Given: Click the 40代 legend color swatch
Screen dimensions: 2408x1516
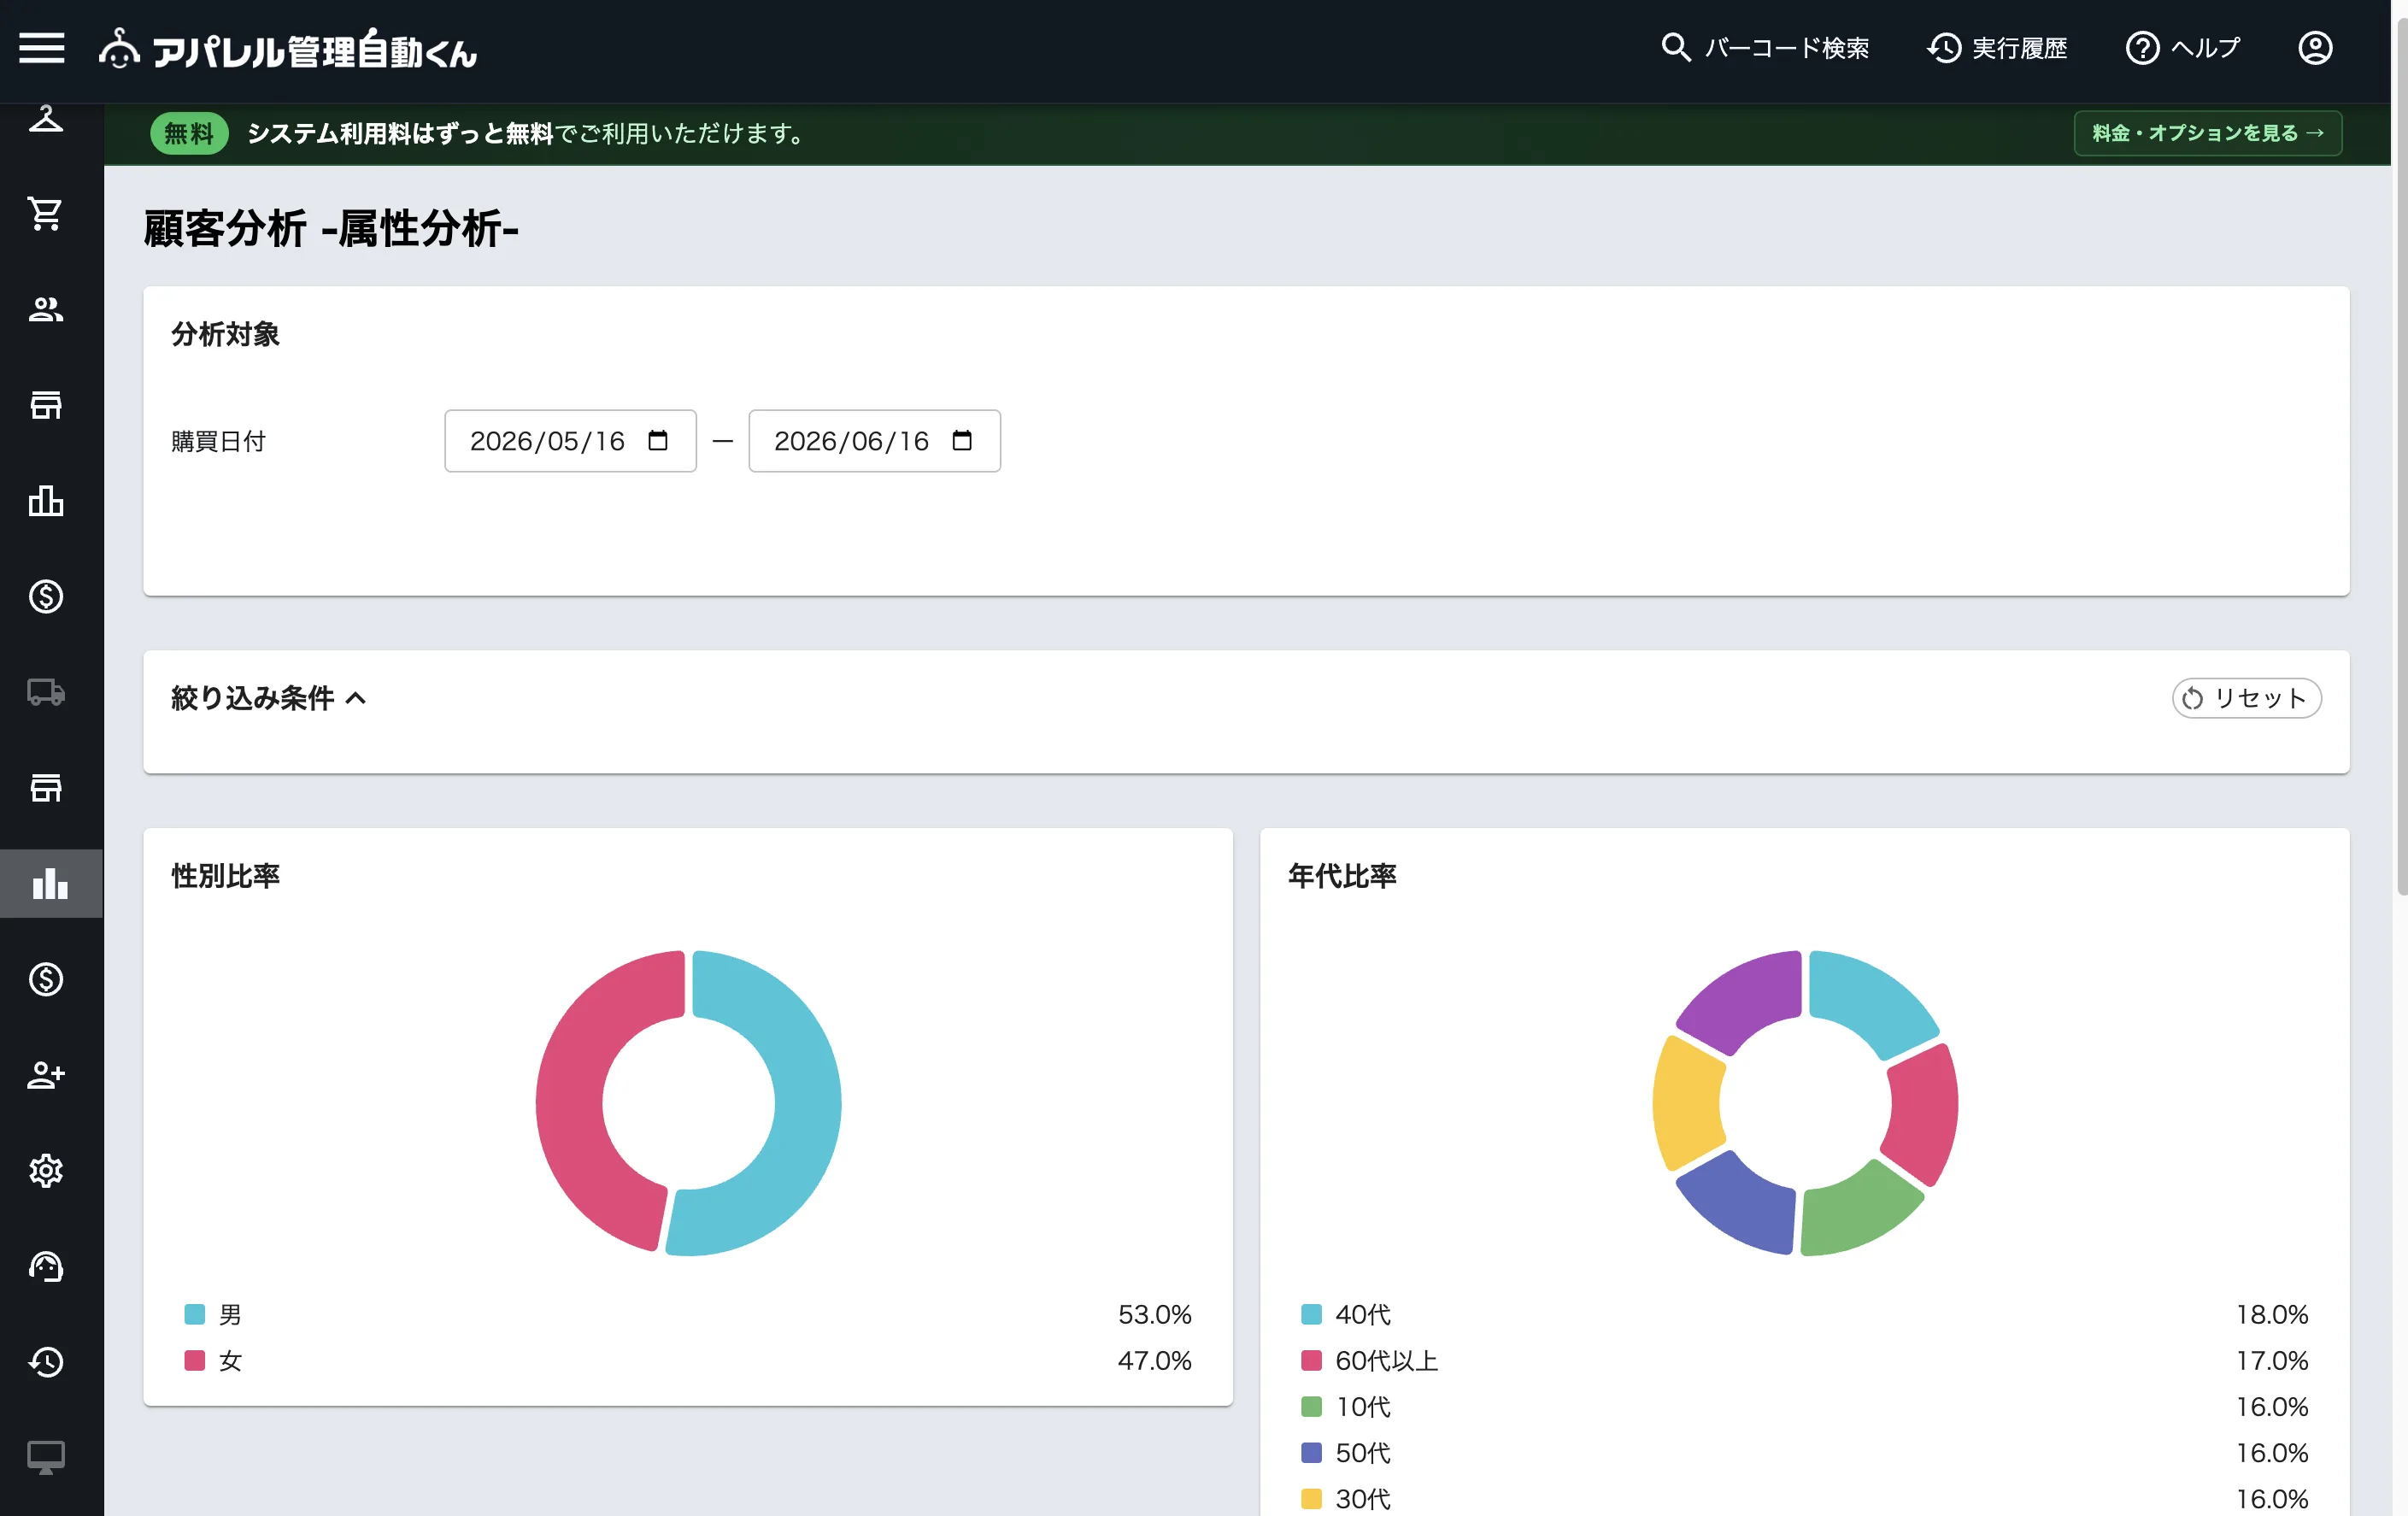Looking at the screenshot, I should (1311, 1314).
